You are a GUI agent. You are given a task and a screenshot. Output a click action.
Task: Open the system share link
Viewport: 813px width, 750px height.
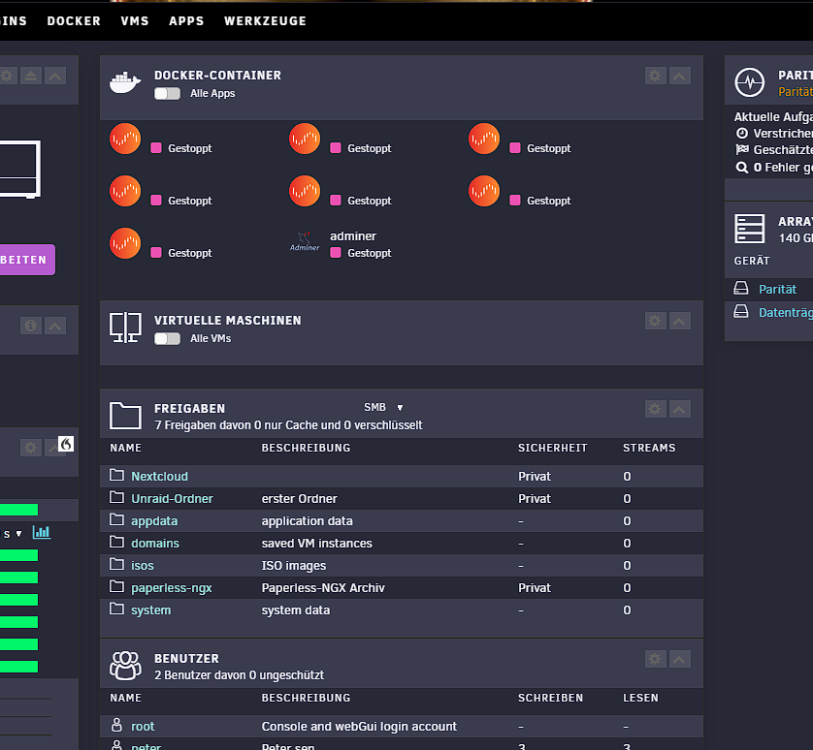pyautogui.click(x=151, y=610)
